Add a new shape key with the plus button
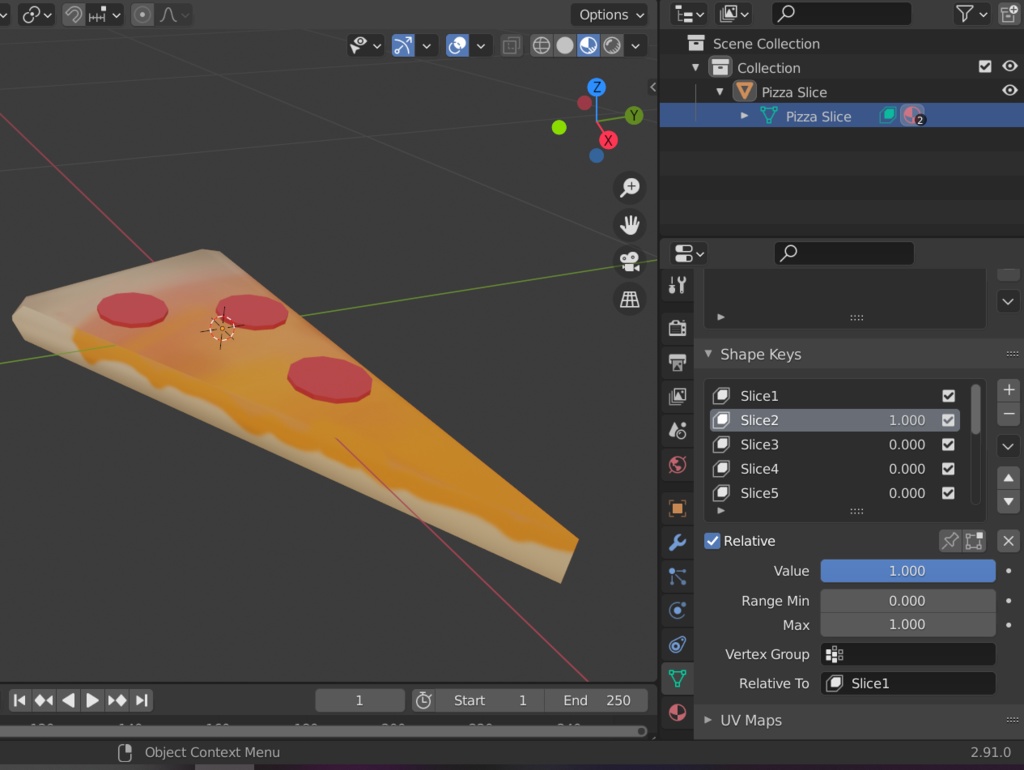Screen dimensions: 1024x770 pyautogui.click(x=1008, y=390)
